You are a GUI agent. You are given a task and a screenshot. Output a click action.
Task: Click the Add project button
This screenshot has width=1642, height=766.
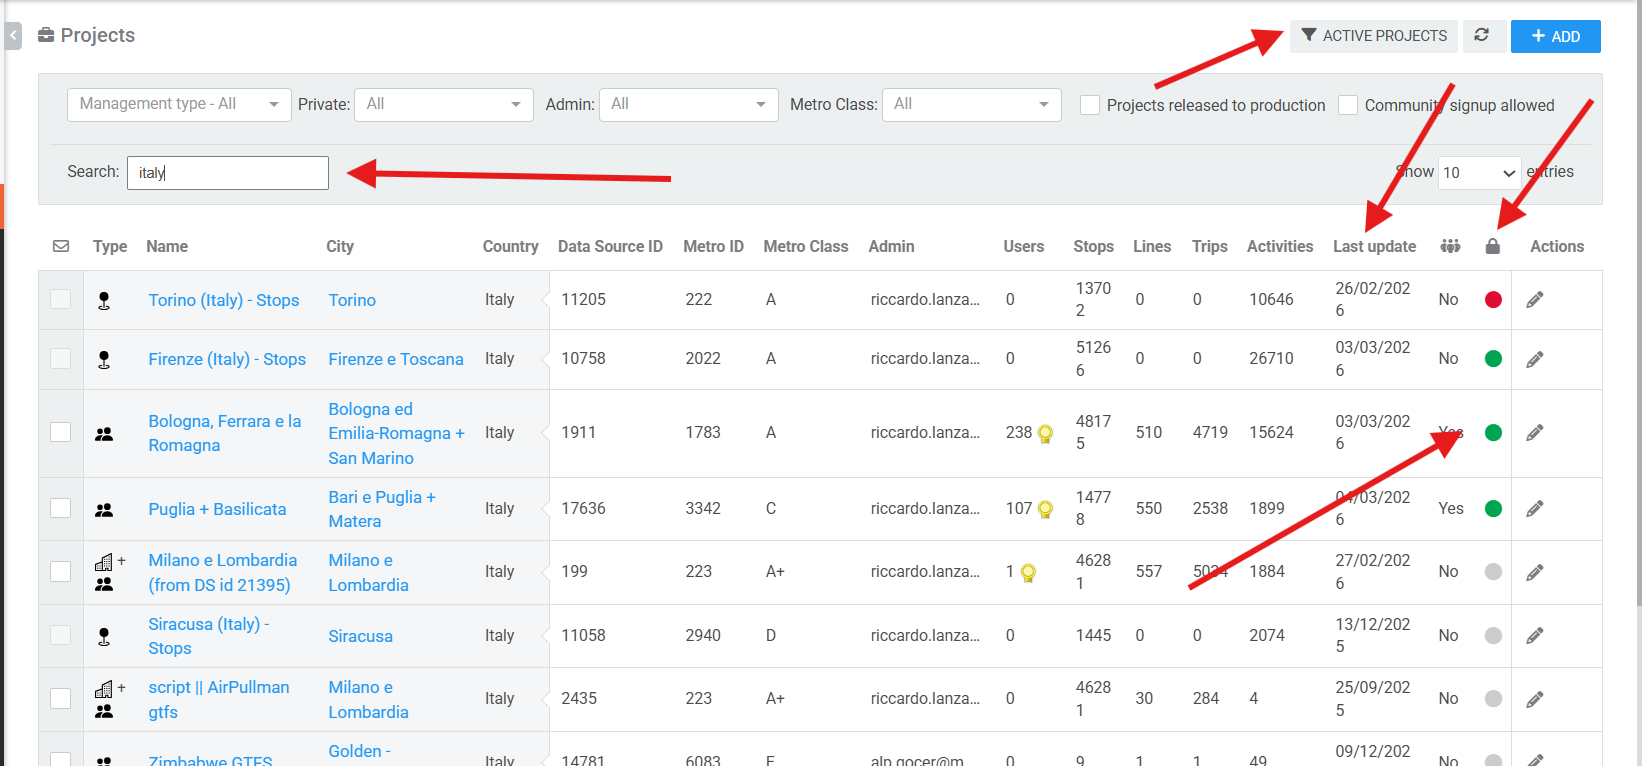coord(1556,36)
